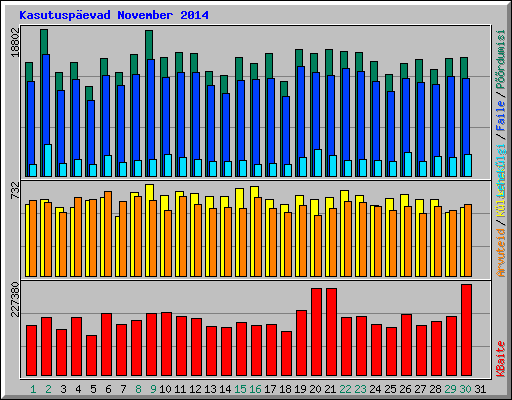This screenshot has width=512, height=400.
Task: Select the yellow bar top for day 9
Action: [x=149, y=192]
